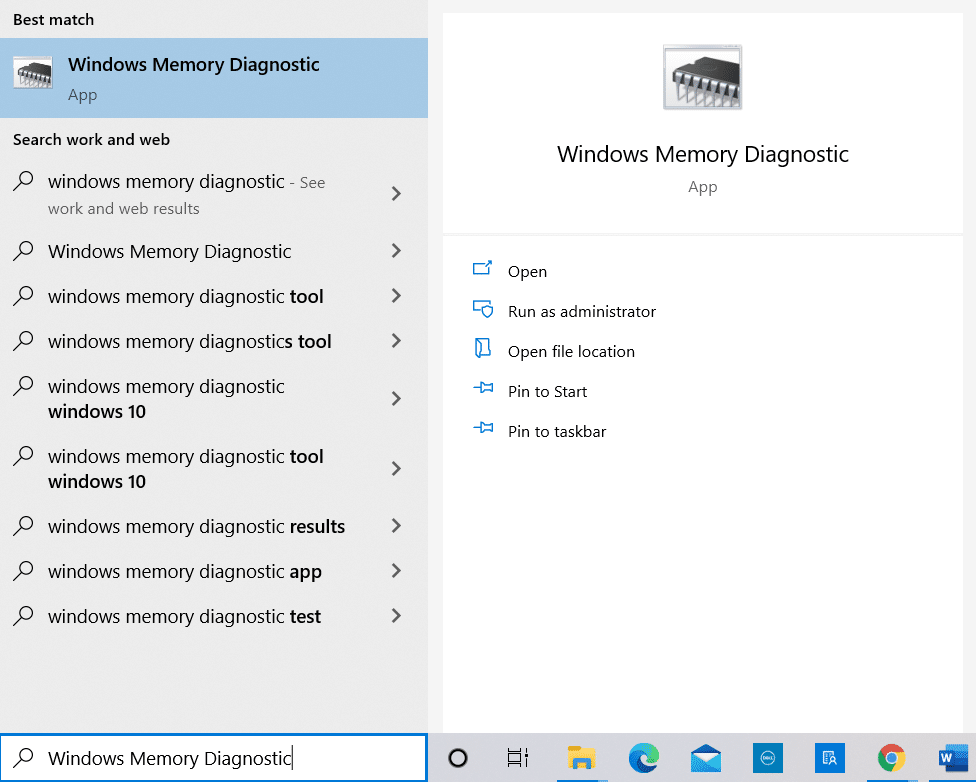Click the Windows Memory Diagnostic preview image

coord(702,76)
